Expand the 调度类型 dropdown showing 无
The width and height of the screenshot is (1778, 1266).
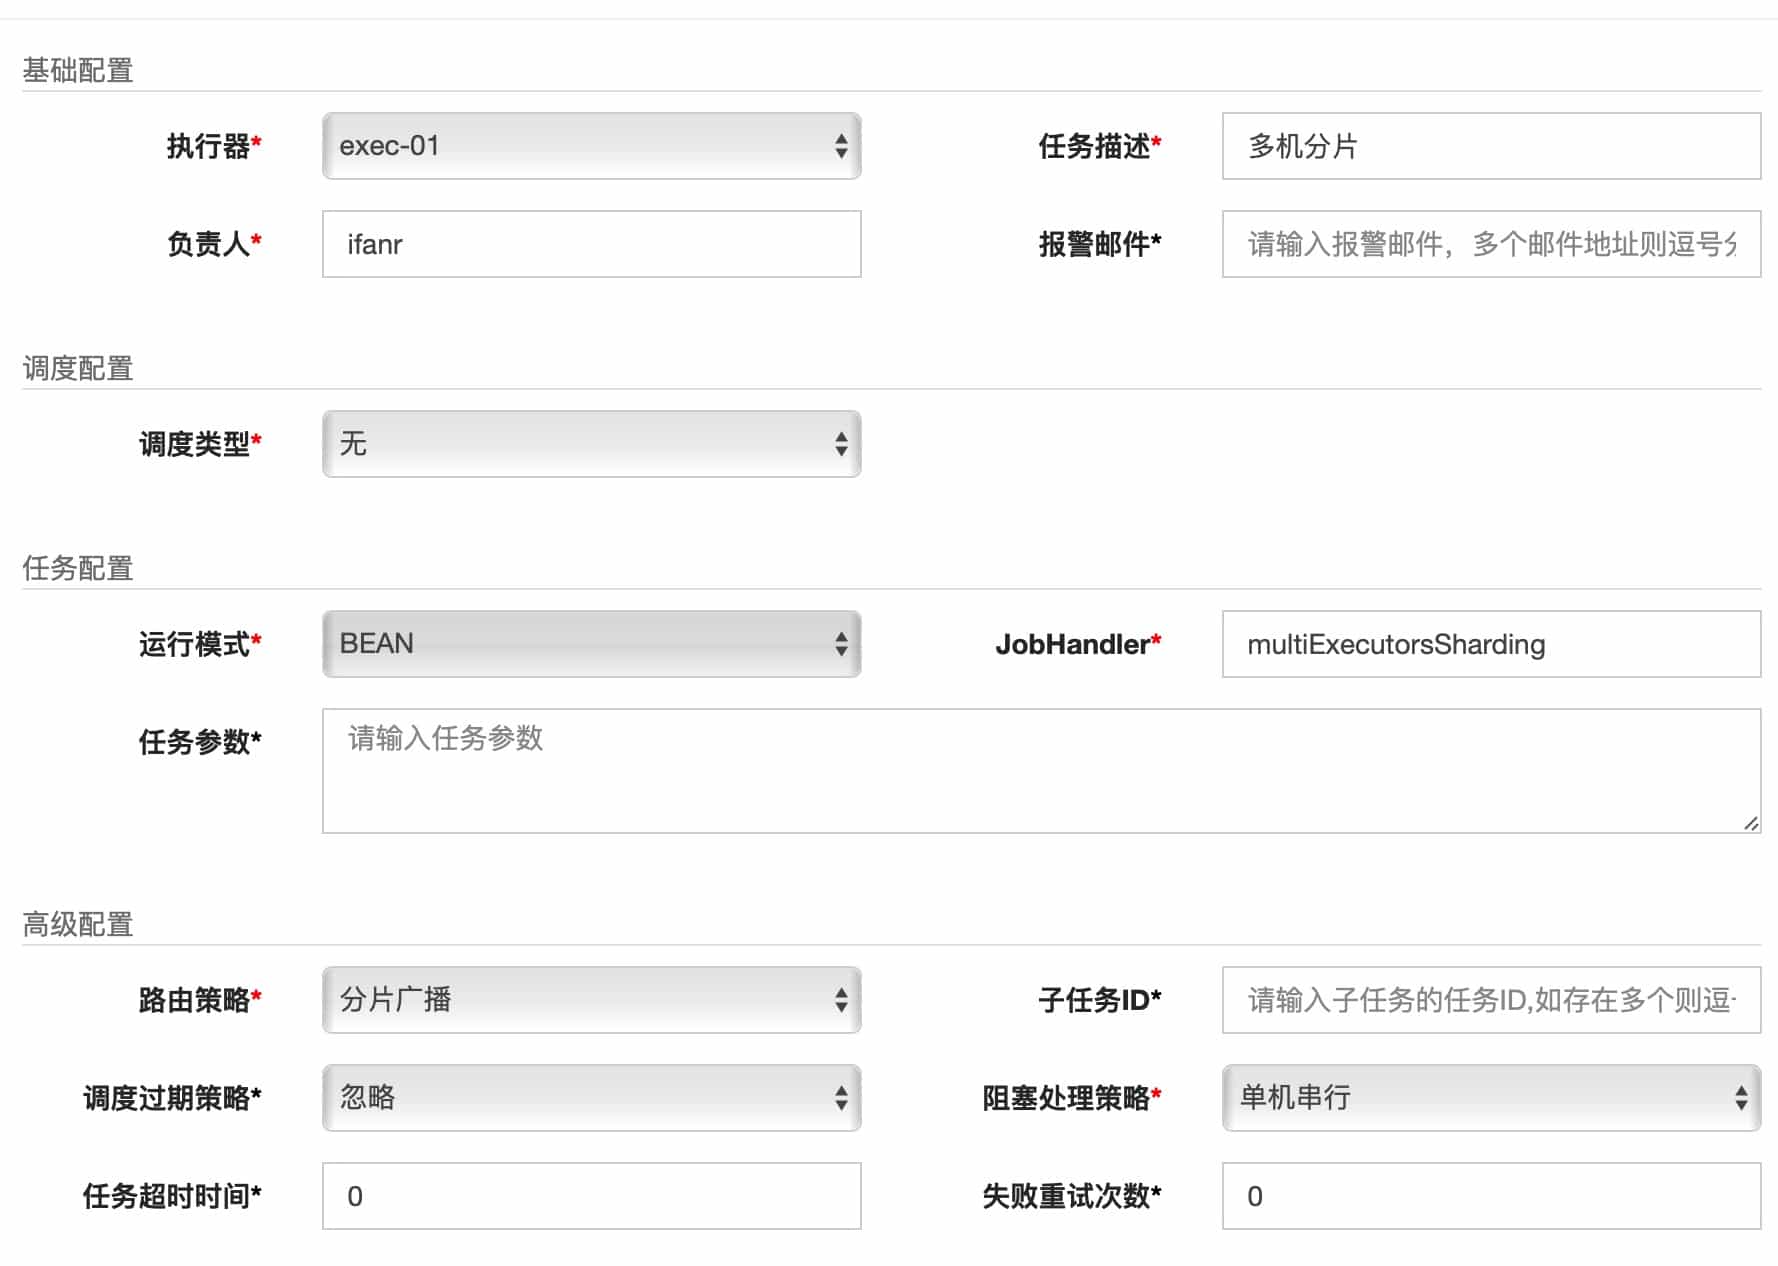pos(590,444)
